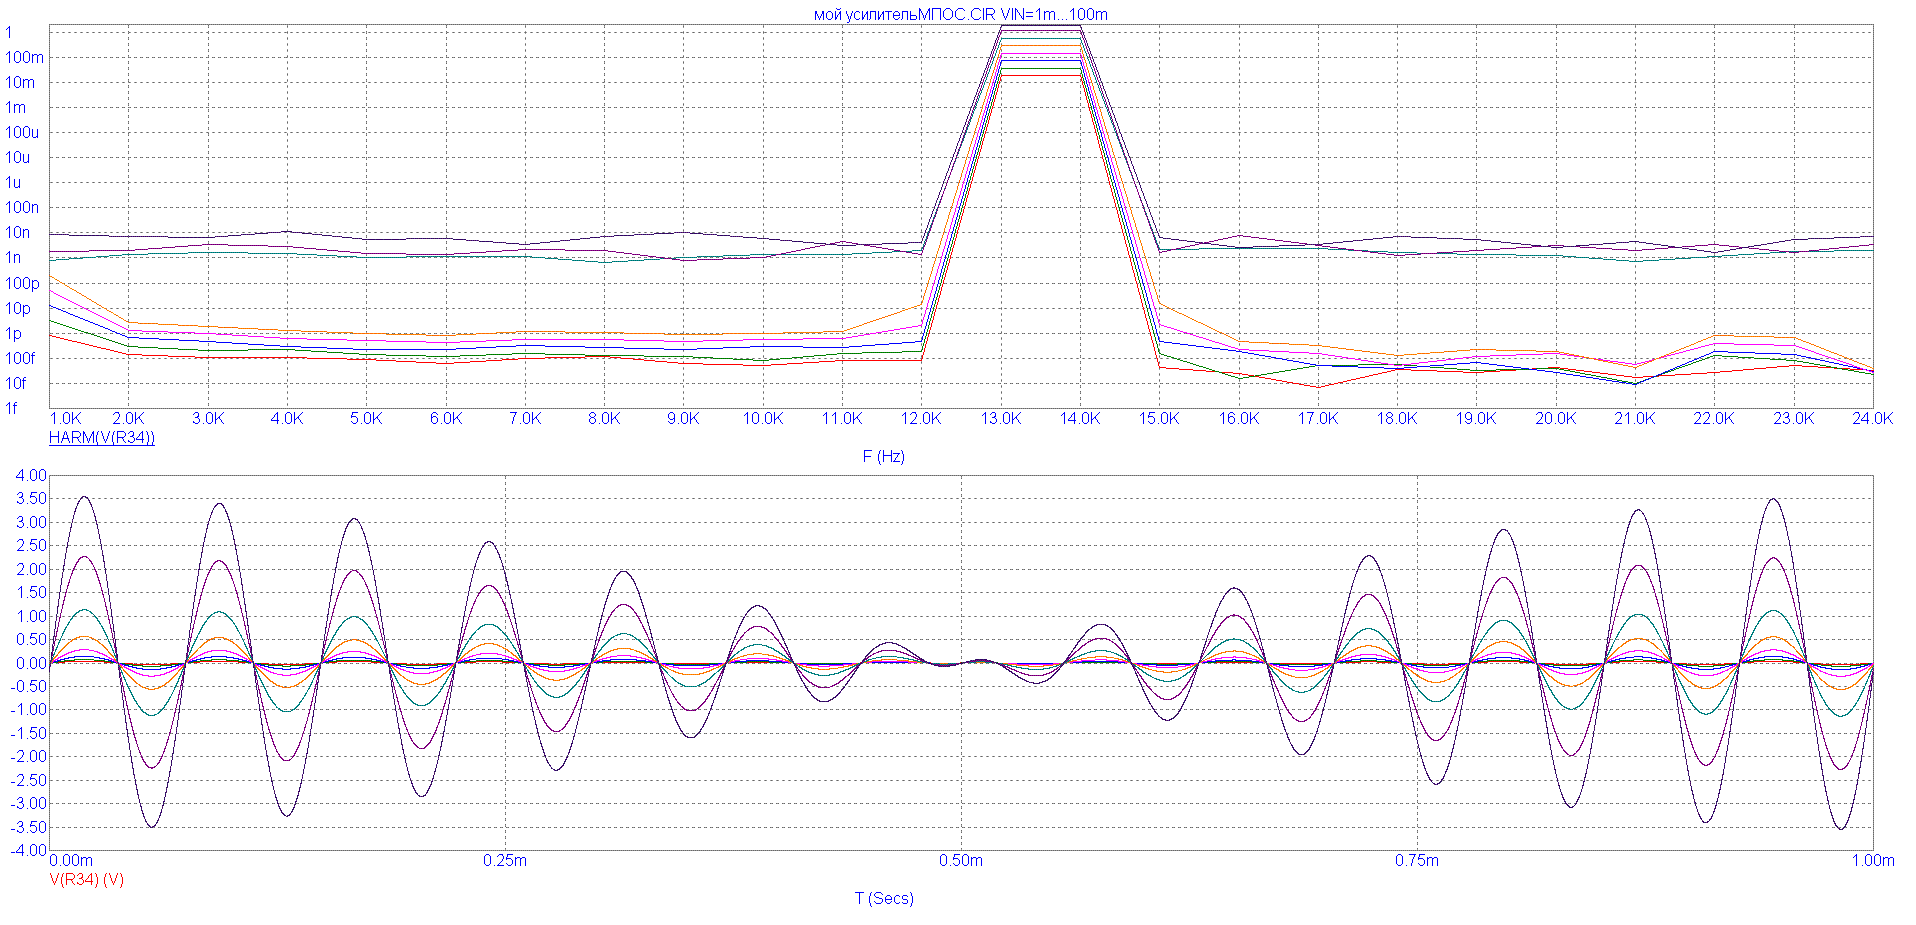The height and width of the screenshot is (925, 1916).
Task: Click the 100m amplitude tick on the harmonics plot
Action: (x=24, y=57)
